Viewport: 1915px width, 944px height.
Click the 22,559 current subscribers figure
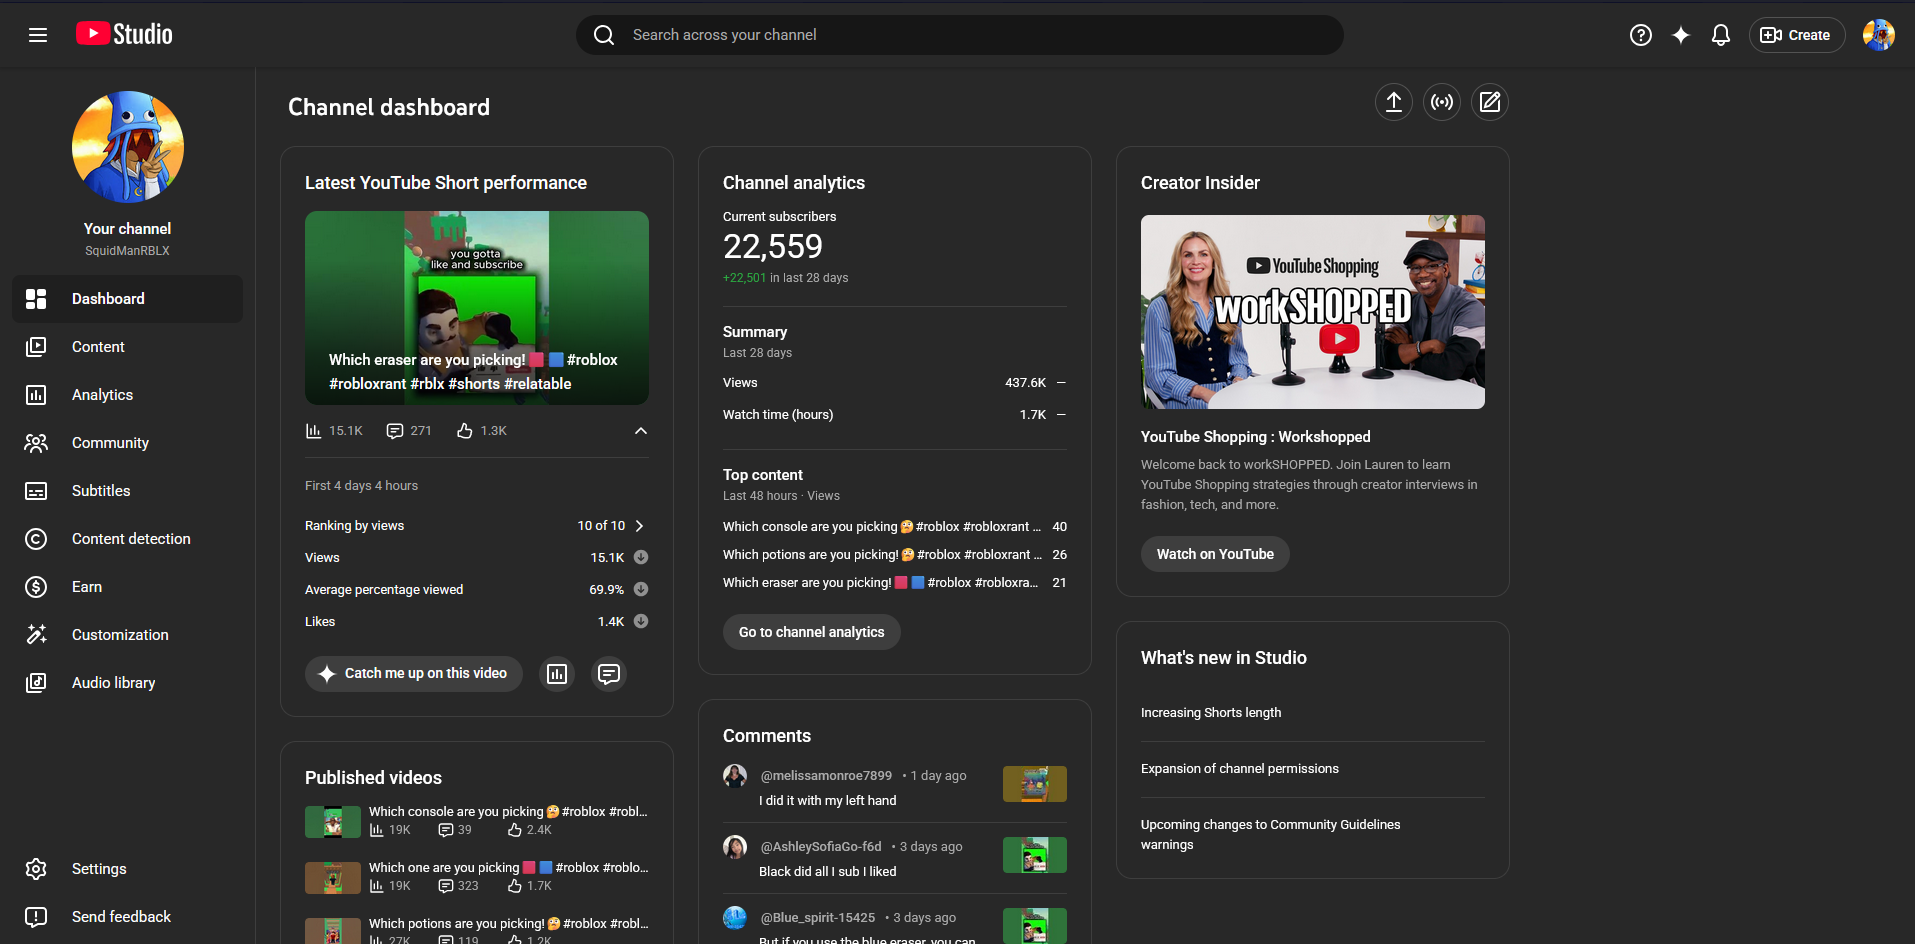773,247
